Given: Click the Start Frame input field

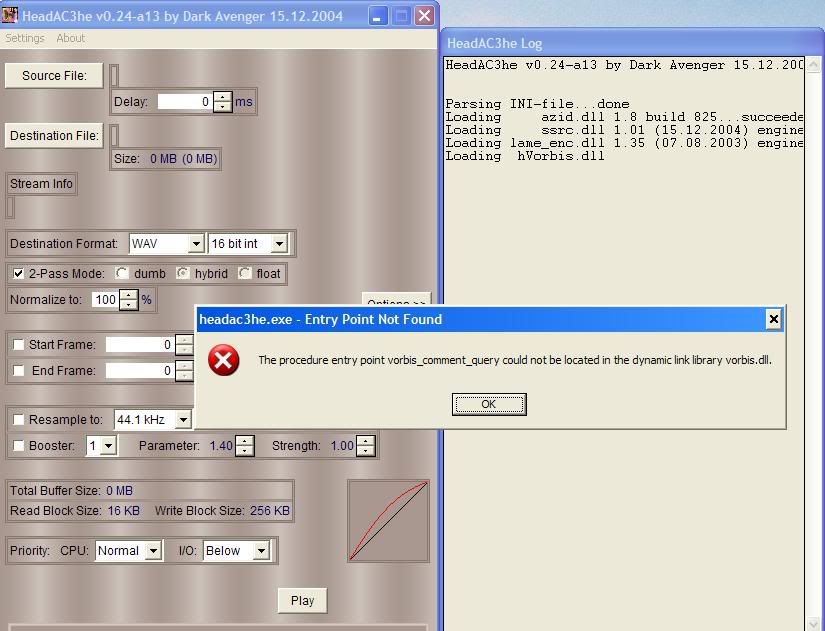Looking at the screenshot, I should (x=140, y=345).
